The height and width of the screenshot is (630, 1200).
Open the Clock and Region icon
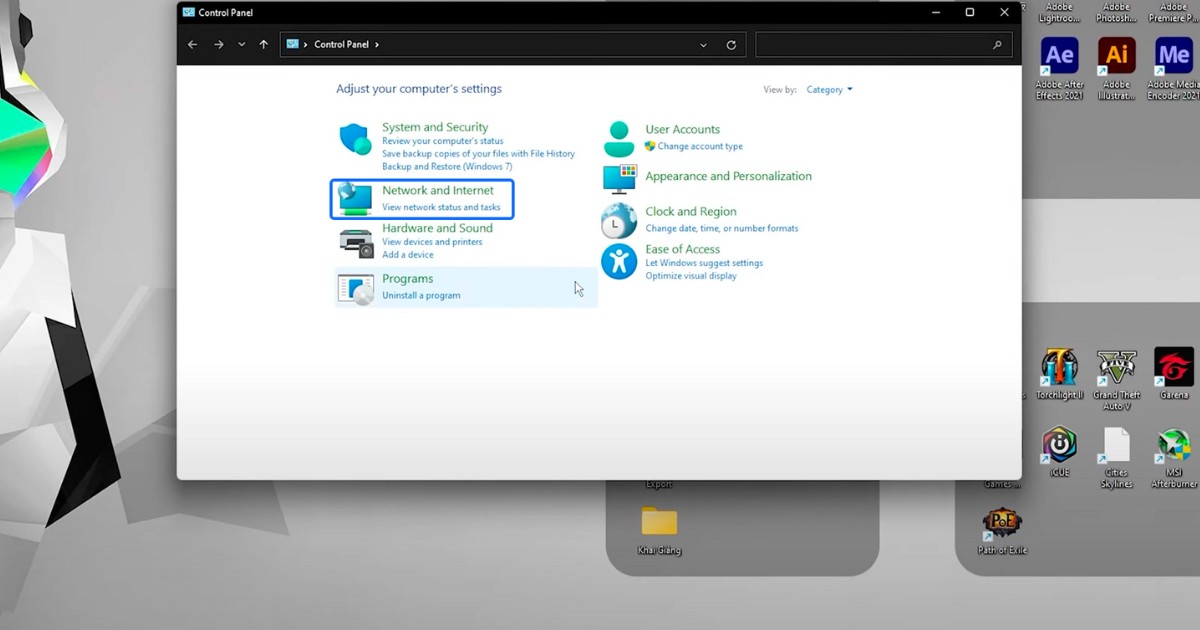pyautogui.click(x=619, y=220)
